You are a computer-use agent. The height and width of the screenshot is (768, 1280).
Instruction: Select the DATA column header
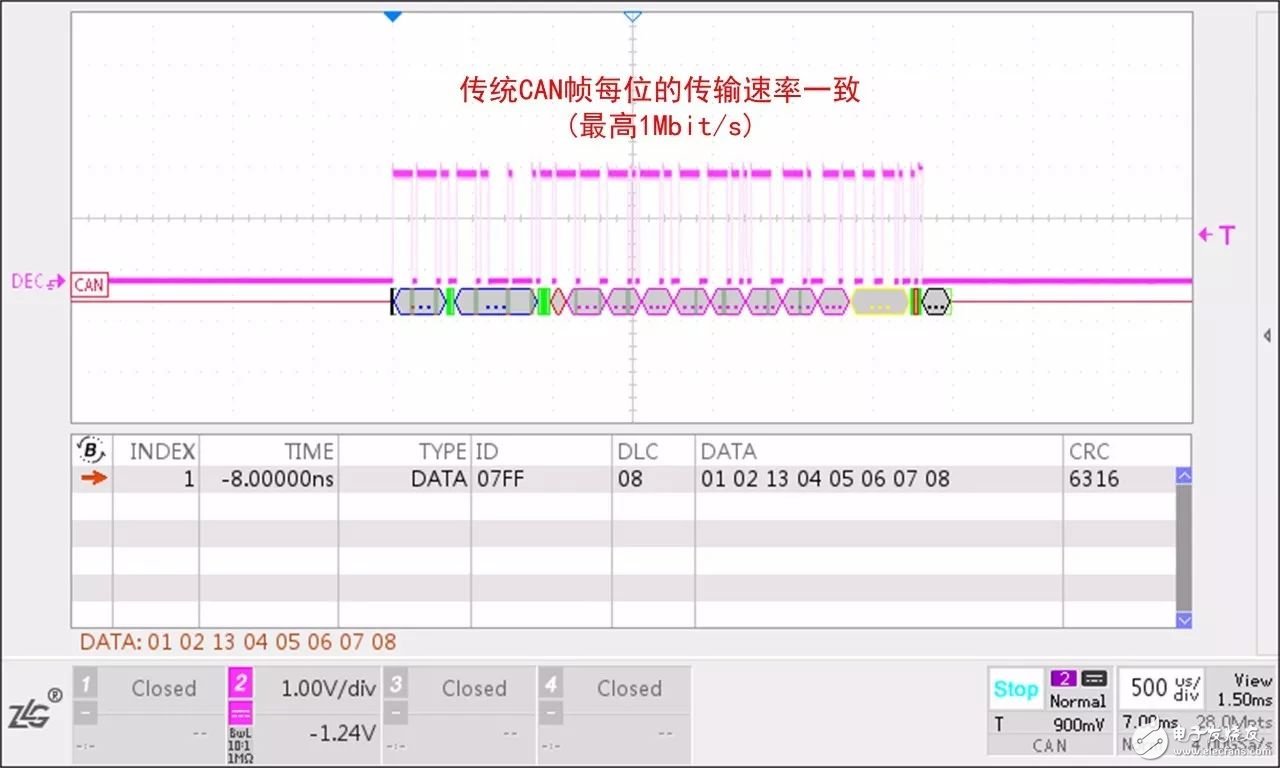(728, 451)
